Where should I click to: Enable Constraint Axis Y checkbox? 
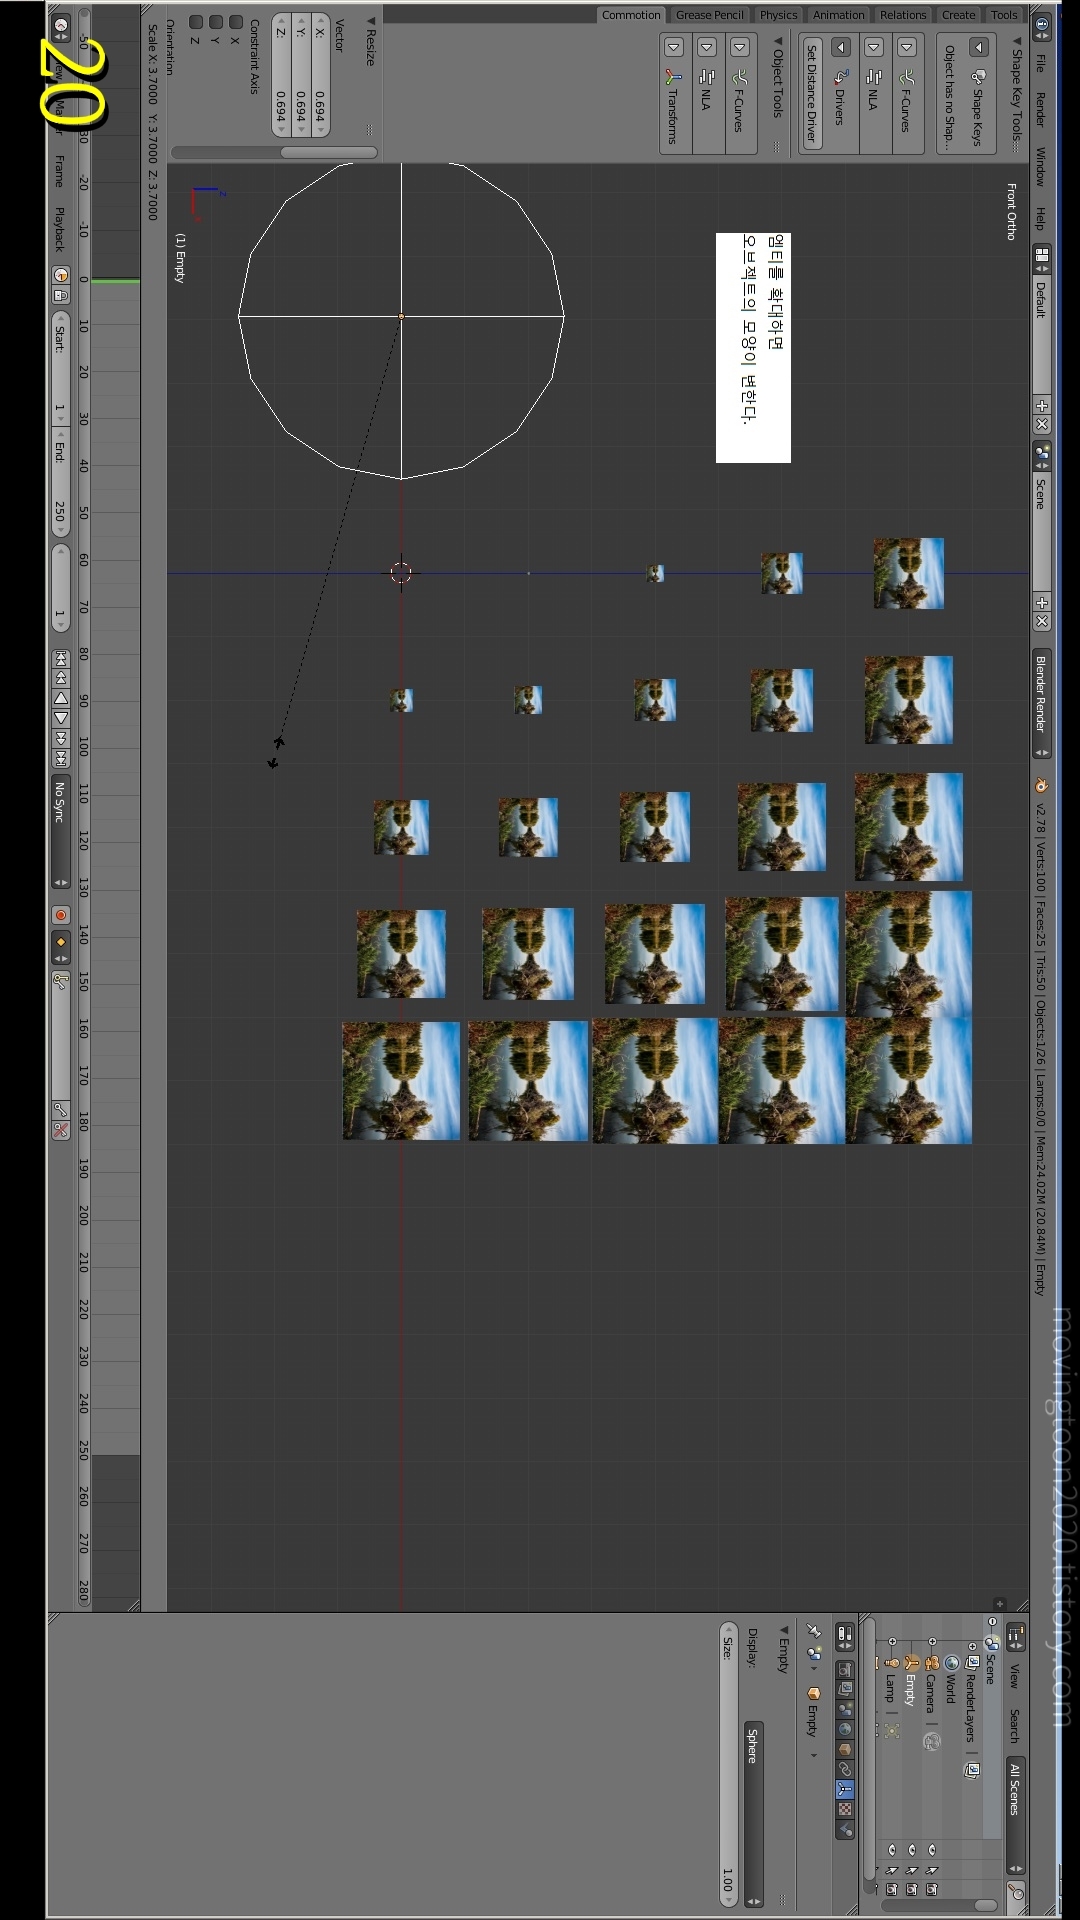click(216, 22)
